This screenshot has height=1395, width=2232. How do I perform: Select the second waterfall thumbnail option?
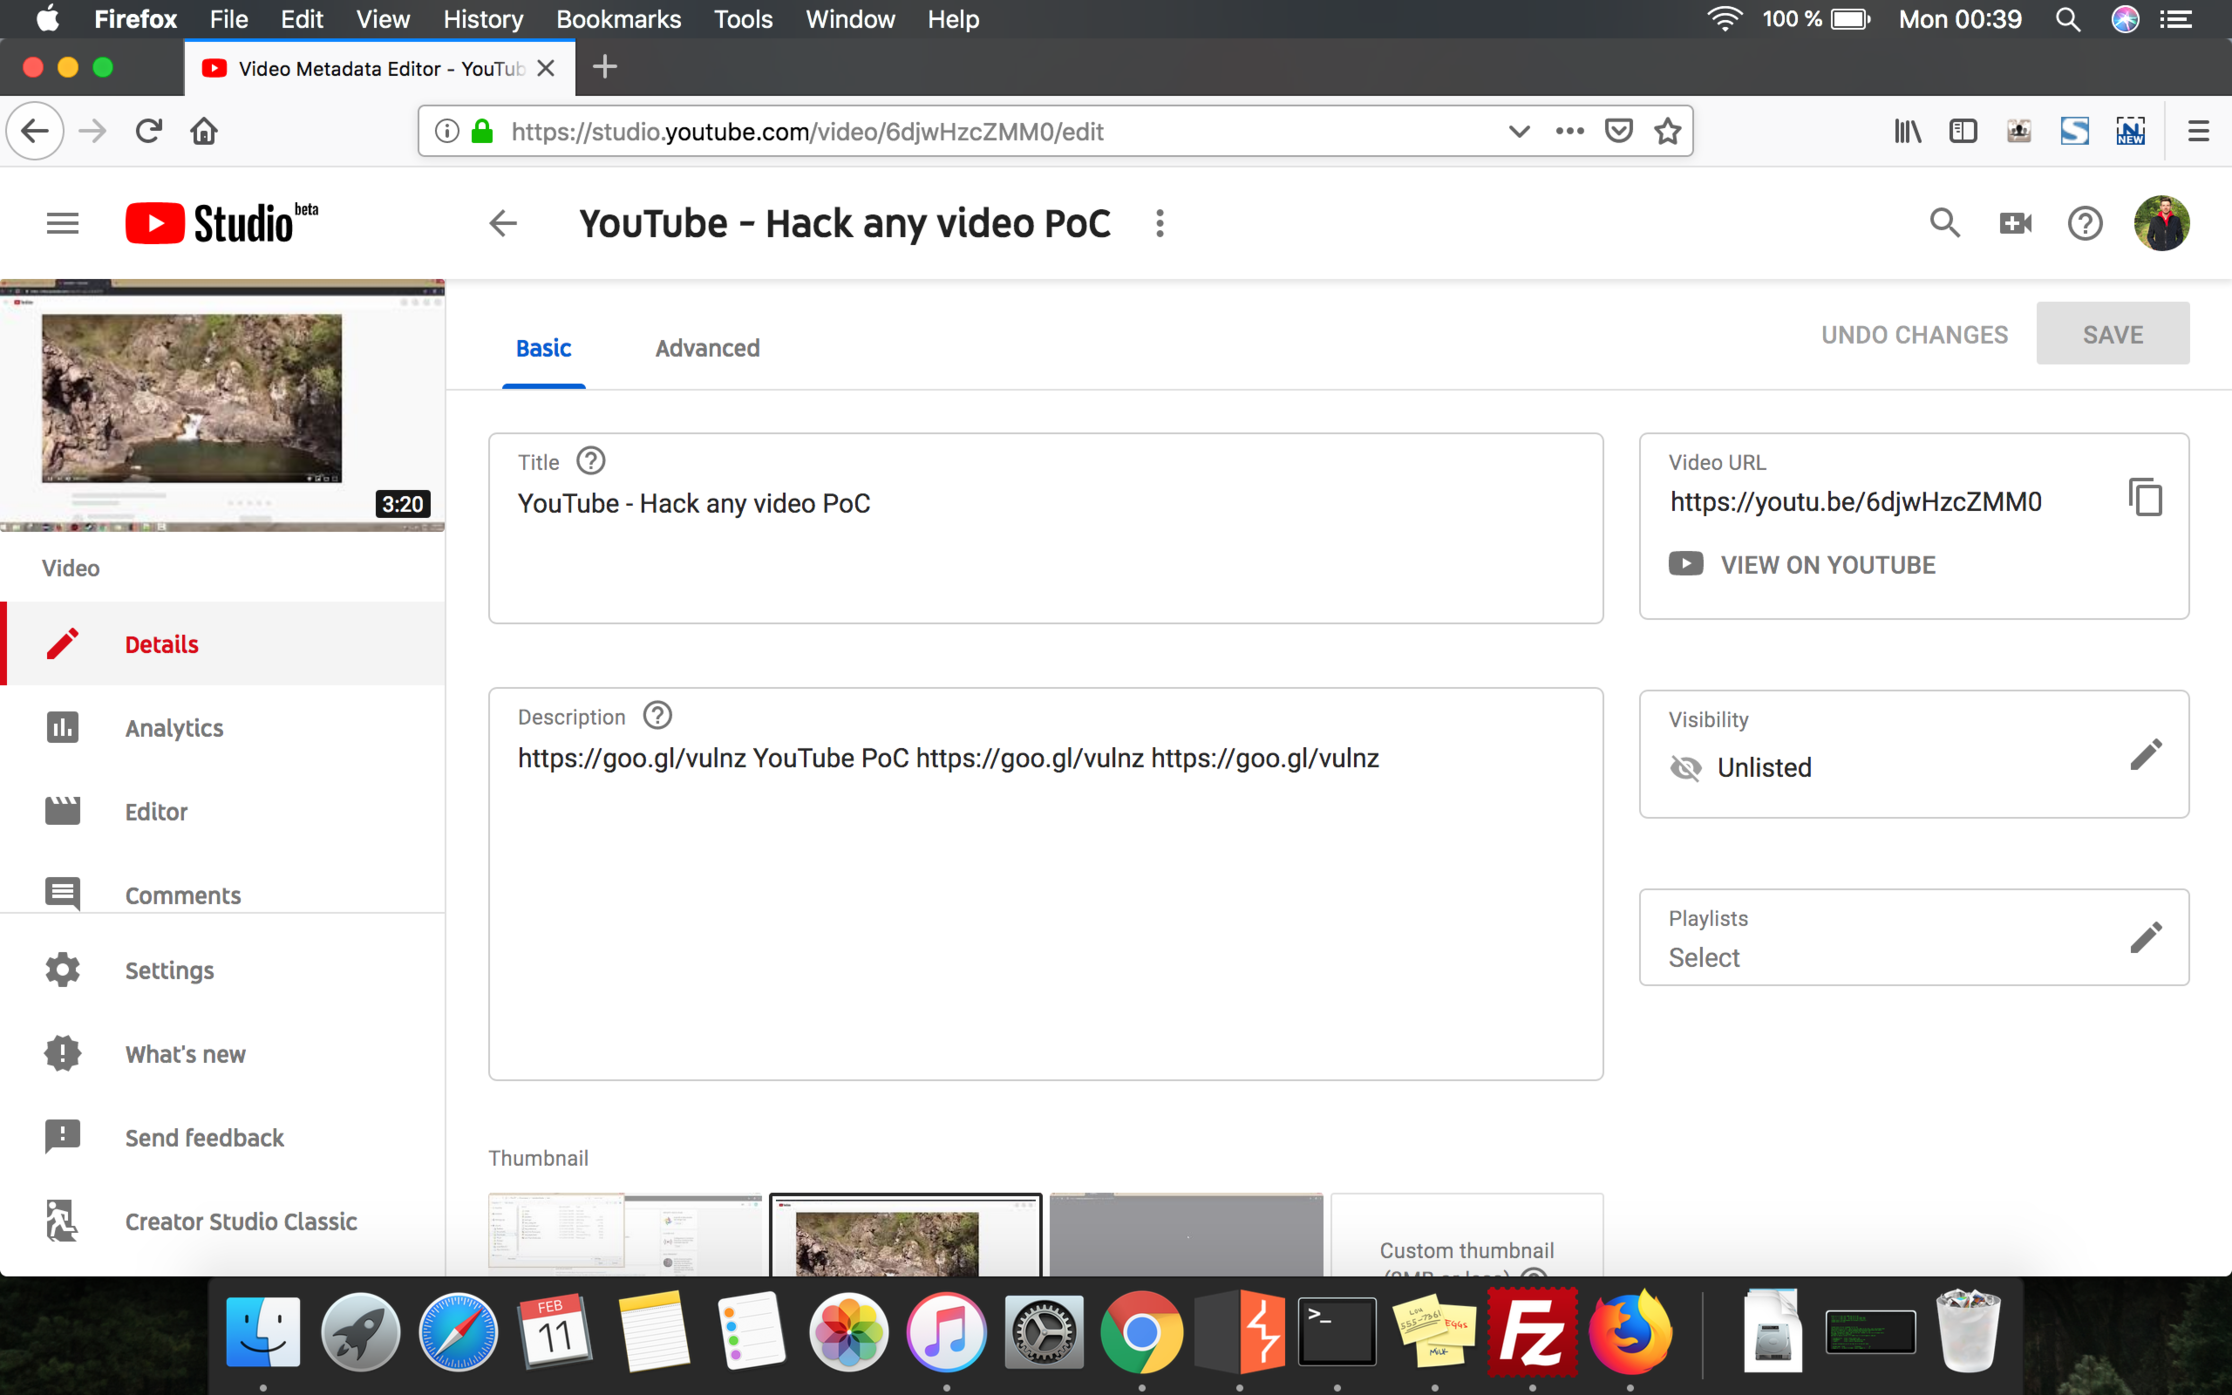pyautogui.click(x=905, y=1234)
